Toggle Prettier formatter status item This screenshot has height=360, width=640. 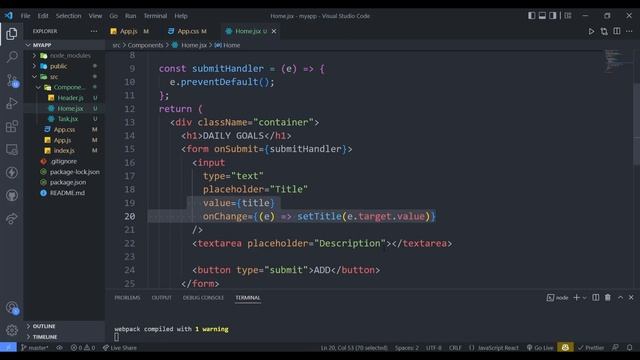[x=591, y=348]
